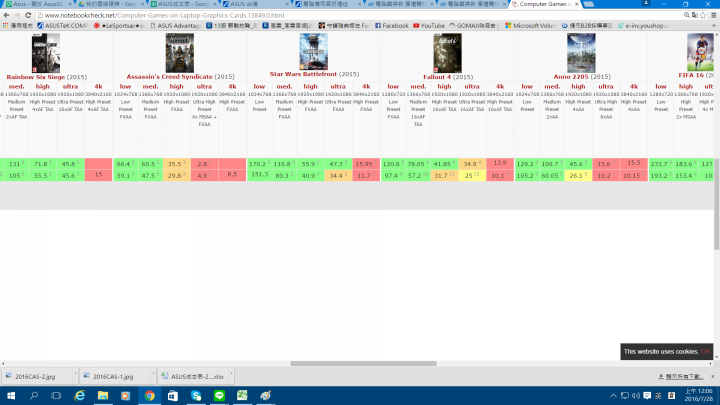The height and width of the screenshot is (405, 720).
Task: Switch to Chrome taskbar icon
Action: tap(149, 395)
